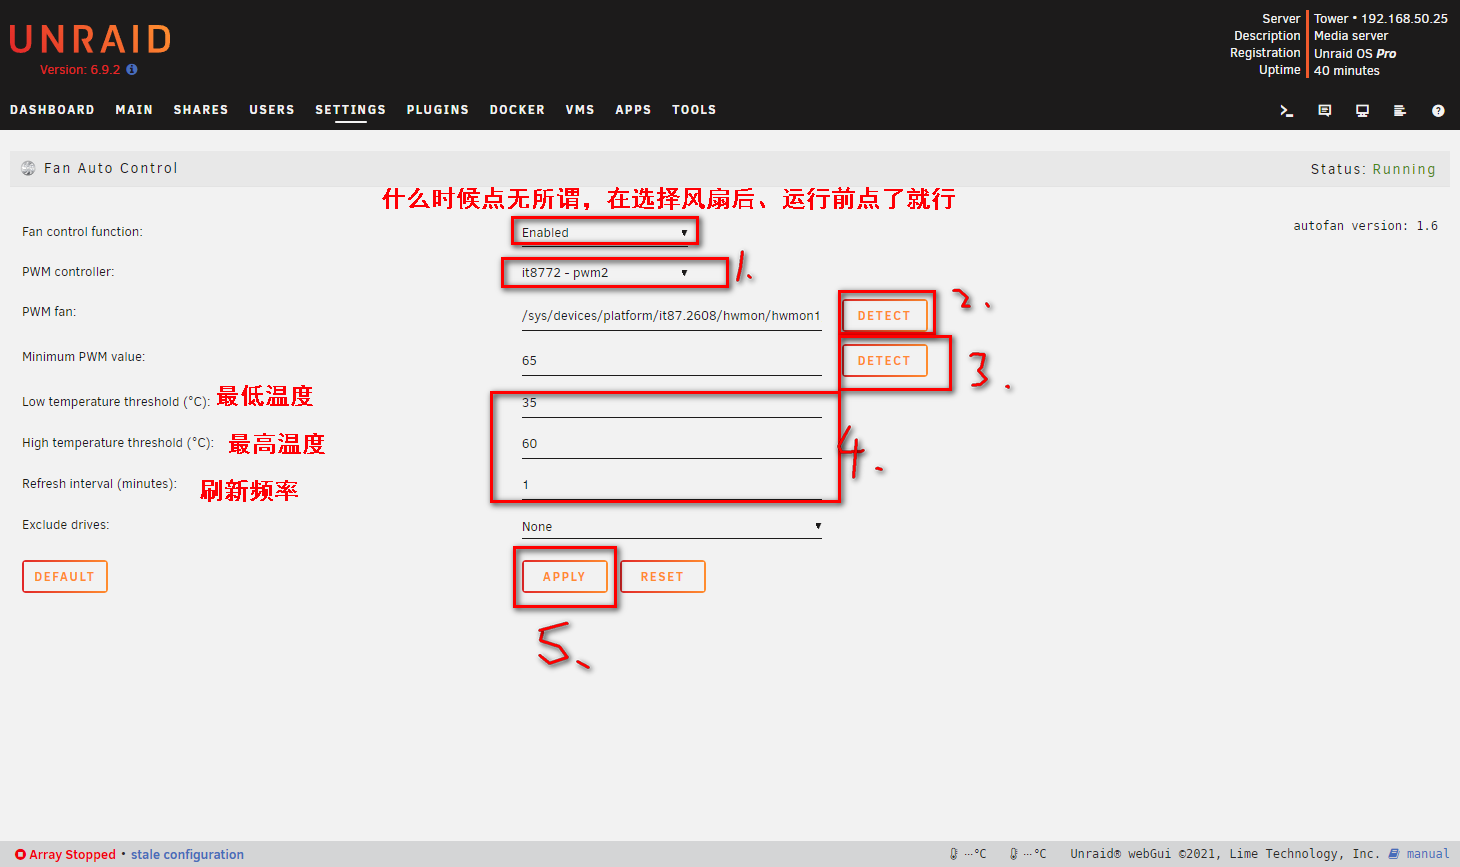
Task: Open the Tools menu
Action: (x=694, y=110)
